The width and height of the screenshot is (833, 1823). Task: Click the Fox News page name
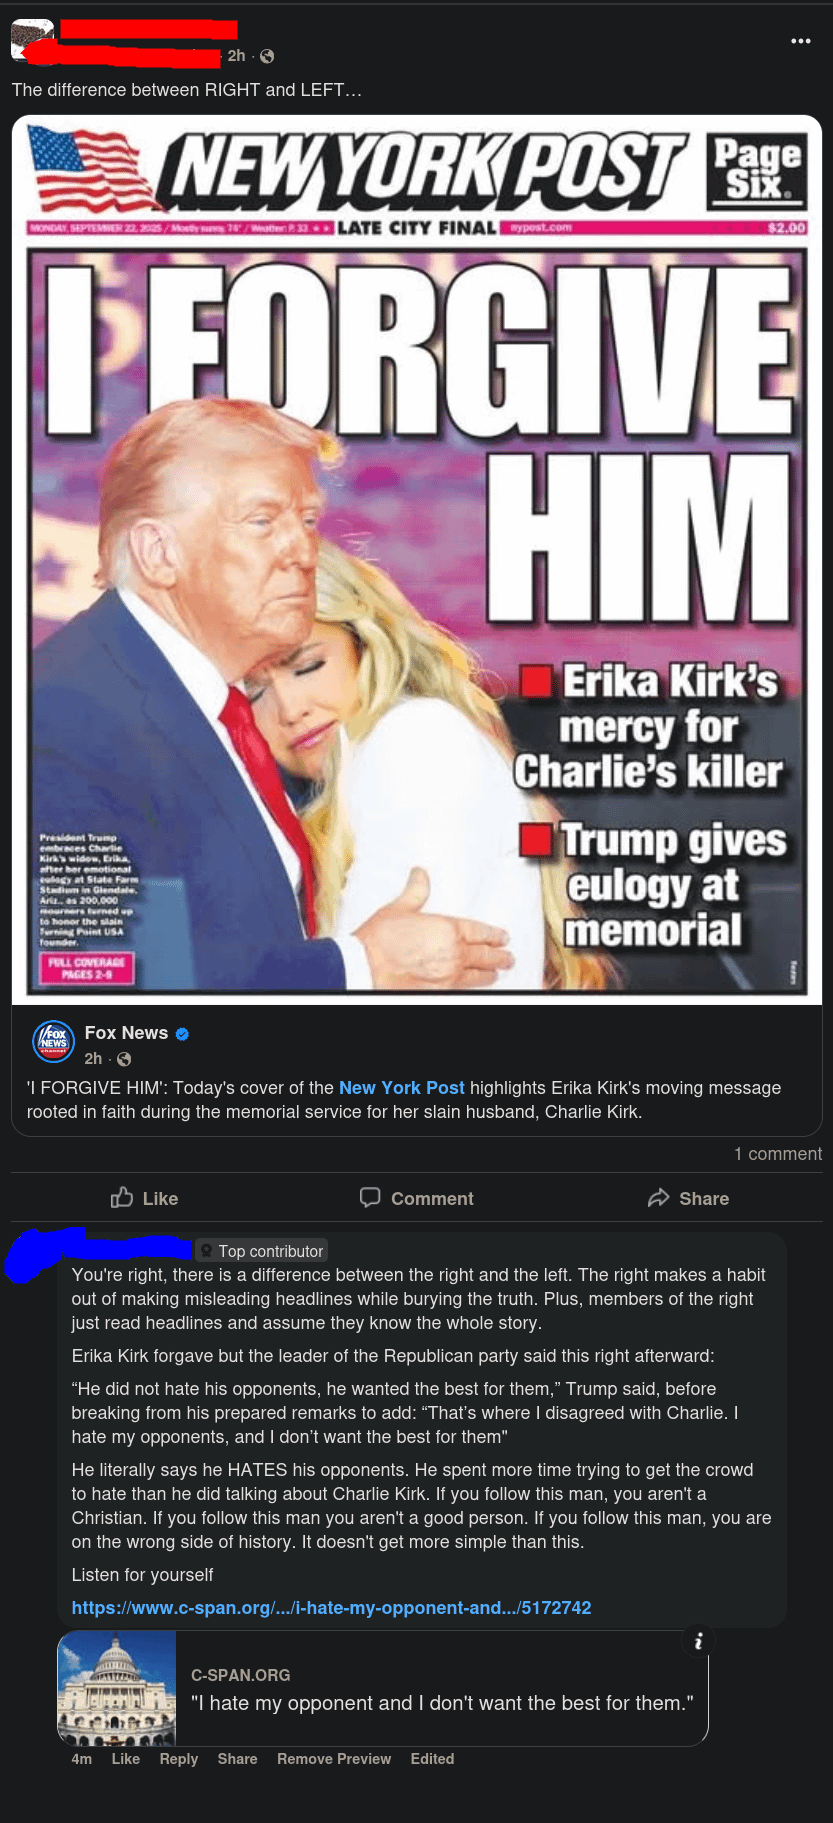pyautogui.click(x=126, y=1033)
